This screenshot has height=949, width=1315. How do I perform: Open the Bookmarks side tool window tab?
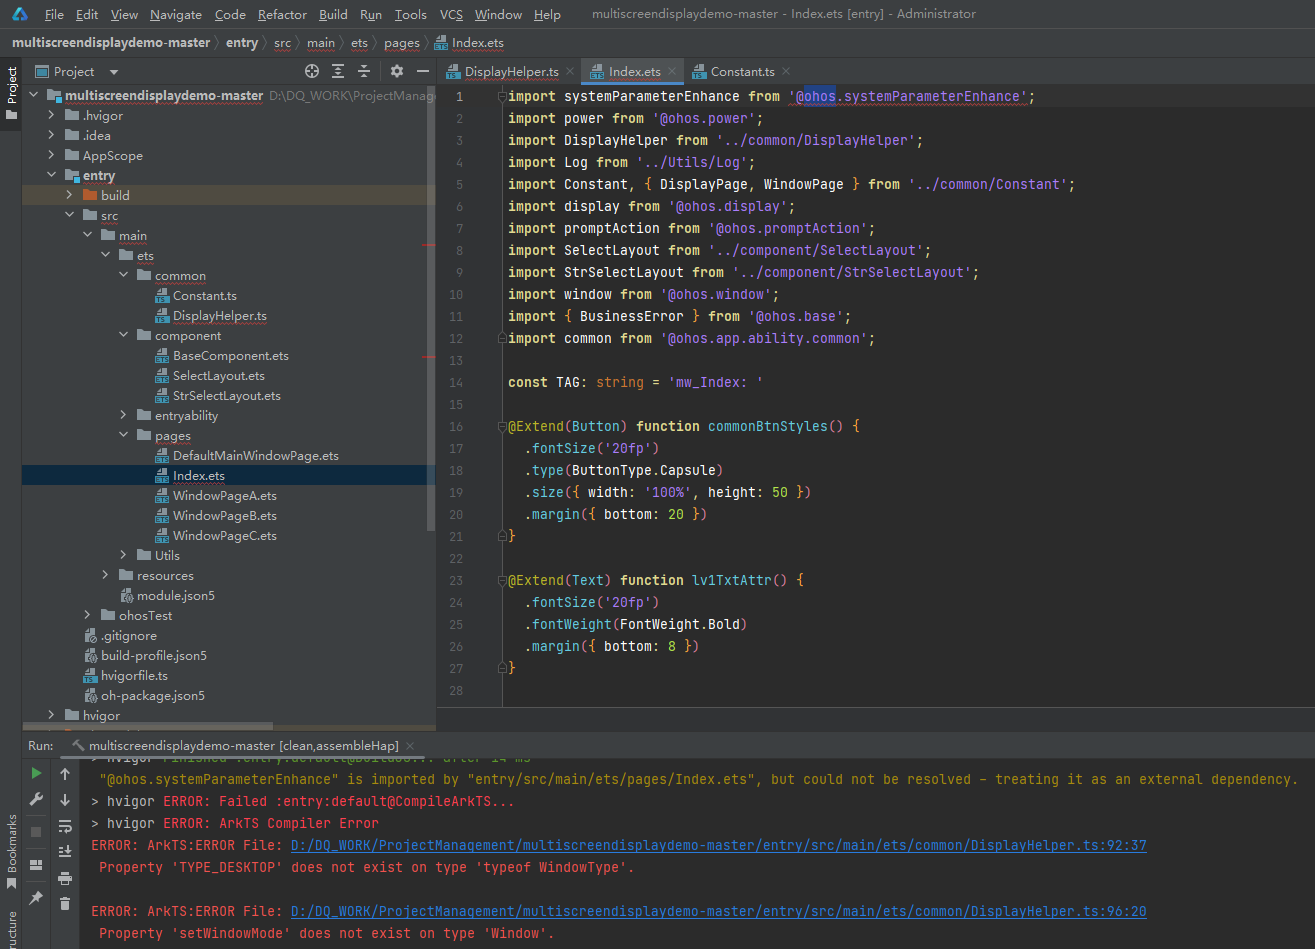[x=11, y=852]
